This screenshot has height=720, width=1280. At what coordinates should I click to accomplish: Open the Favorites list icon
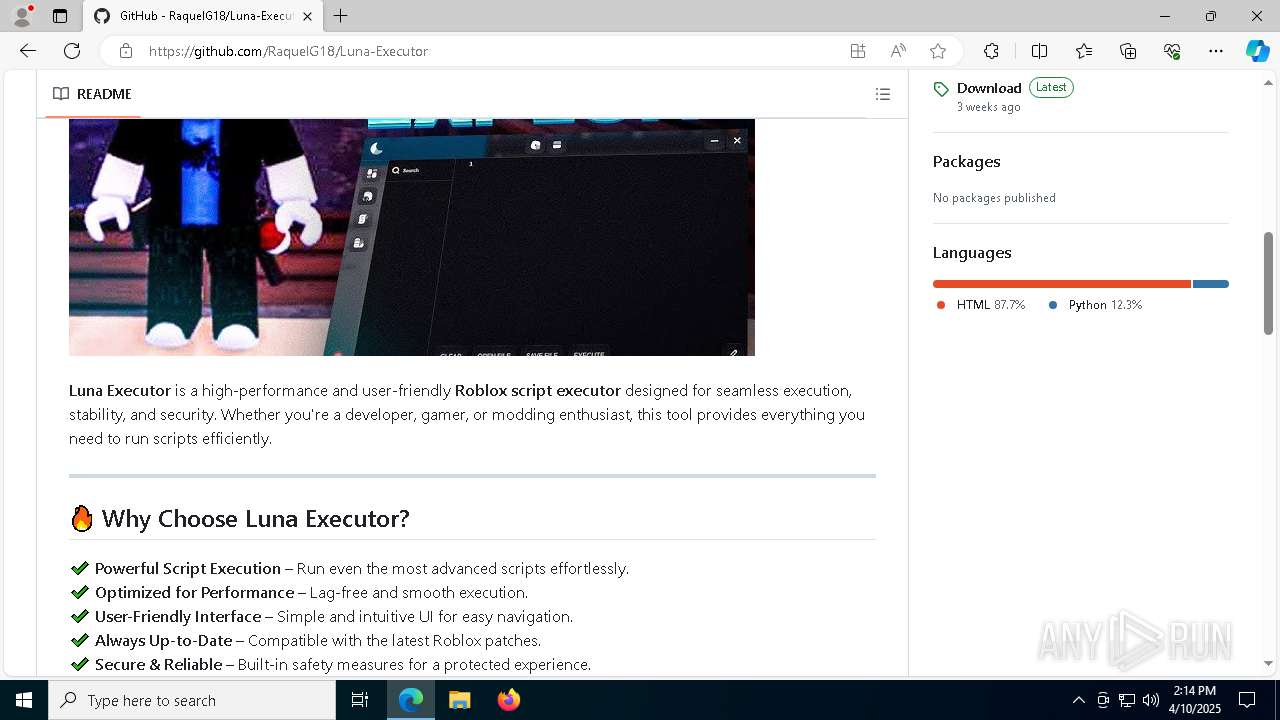1084,51
